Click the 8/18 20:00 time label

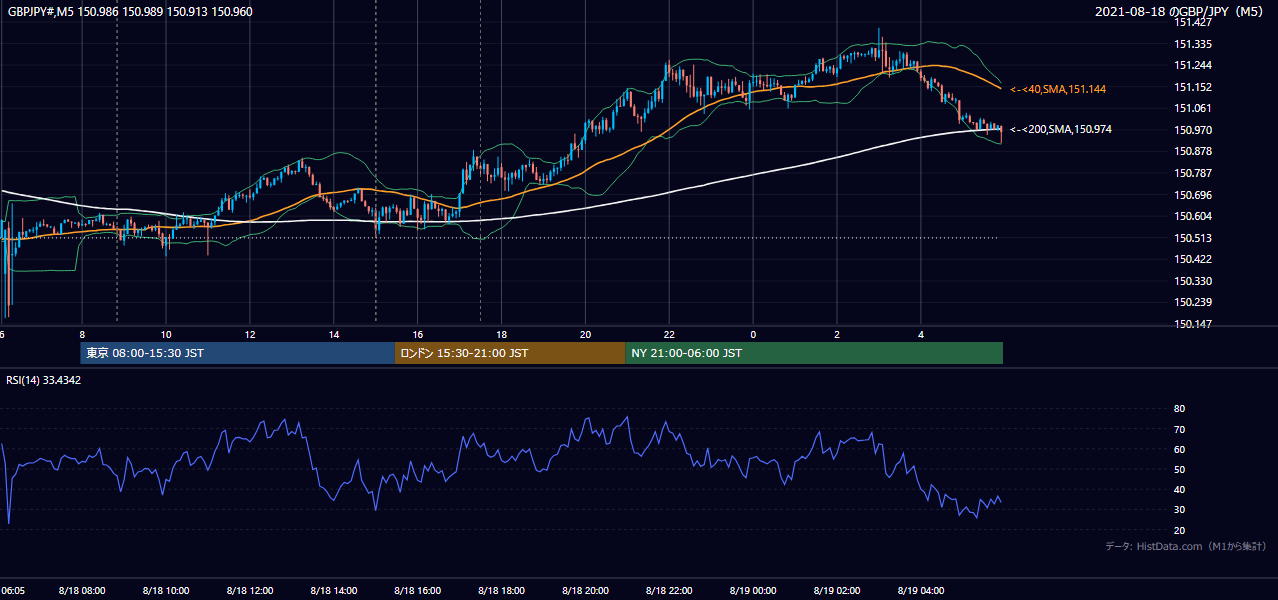586,591
